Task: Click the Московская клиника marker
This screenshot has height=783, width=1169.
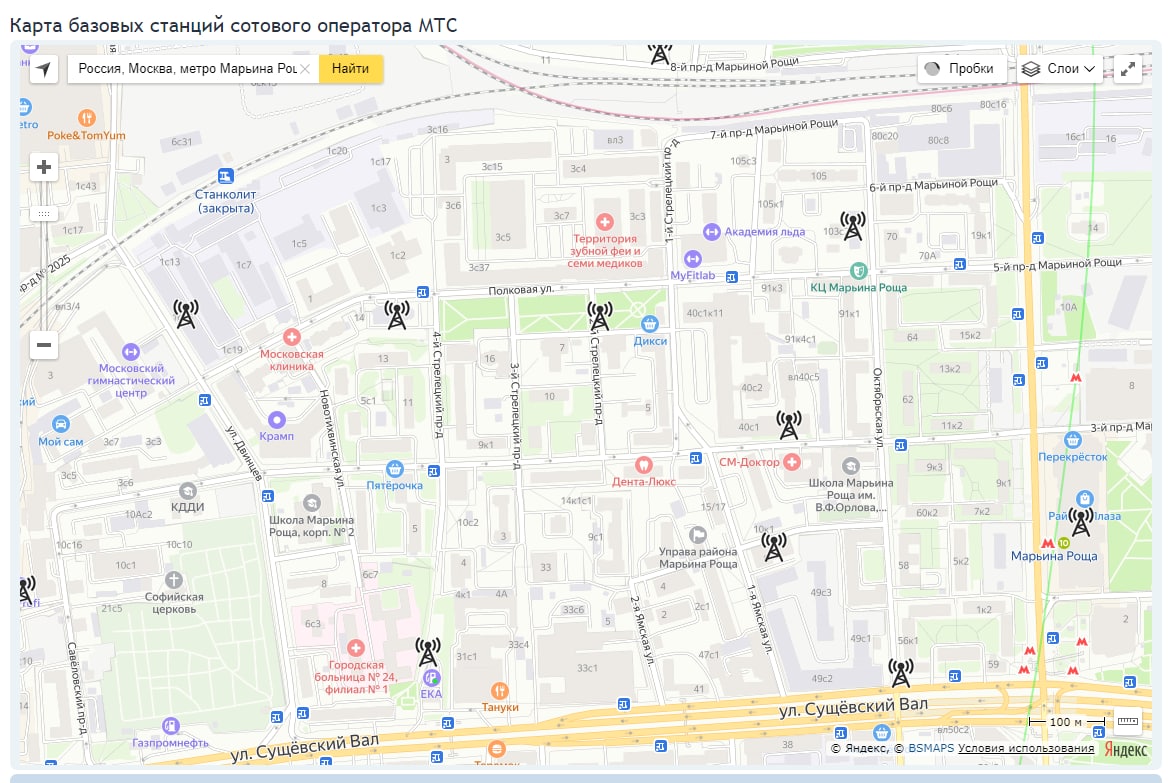Action: pyautogui.click(x=292, y=337)
